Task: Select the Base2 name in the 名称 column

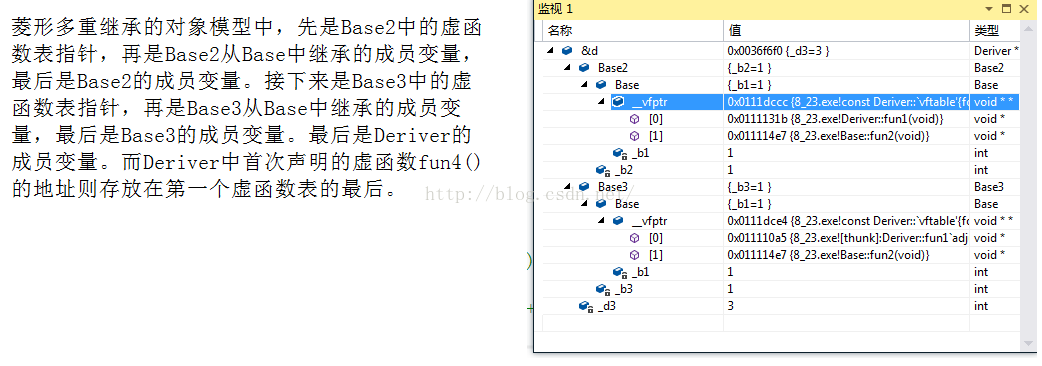Action: [613, 68]
